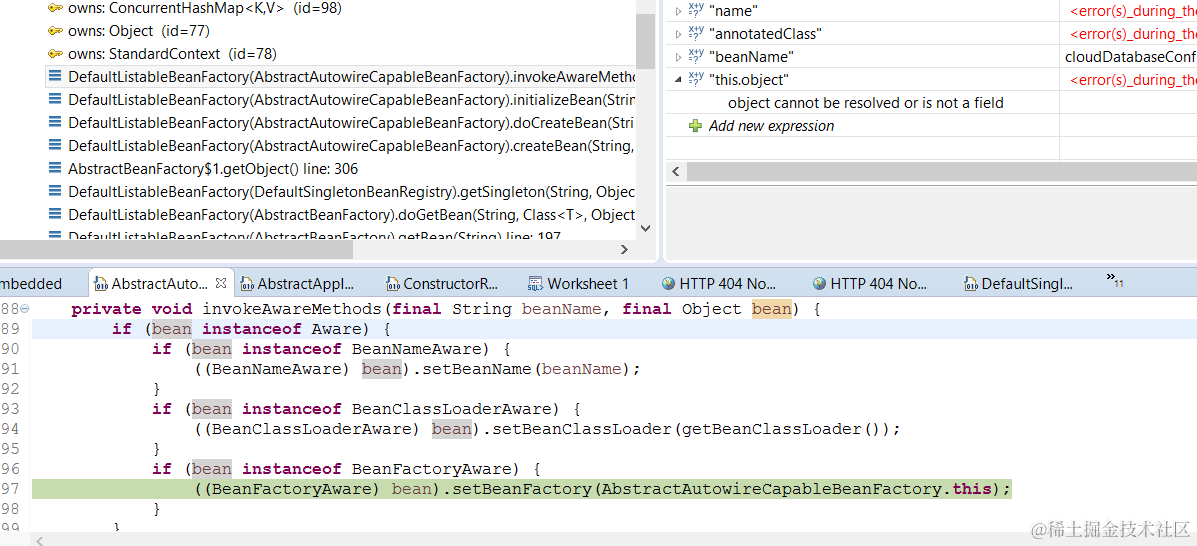Click the error value in the "name" row

click(1133, 11)
